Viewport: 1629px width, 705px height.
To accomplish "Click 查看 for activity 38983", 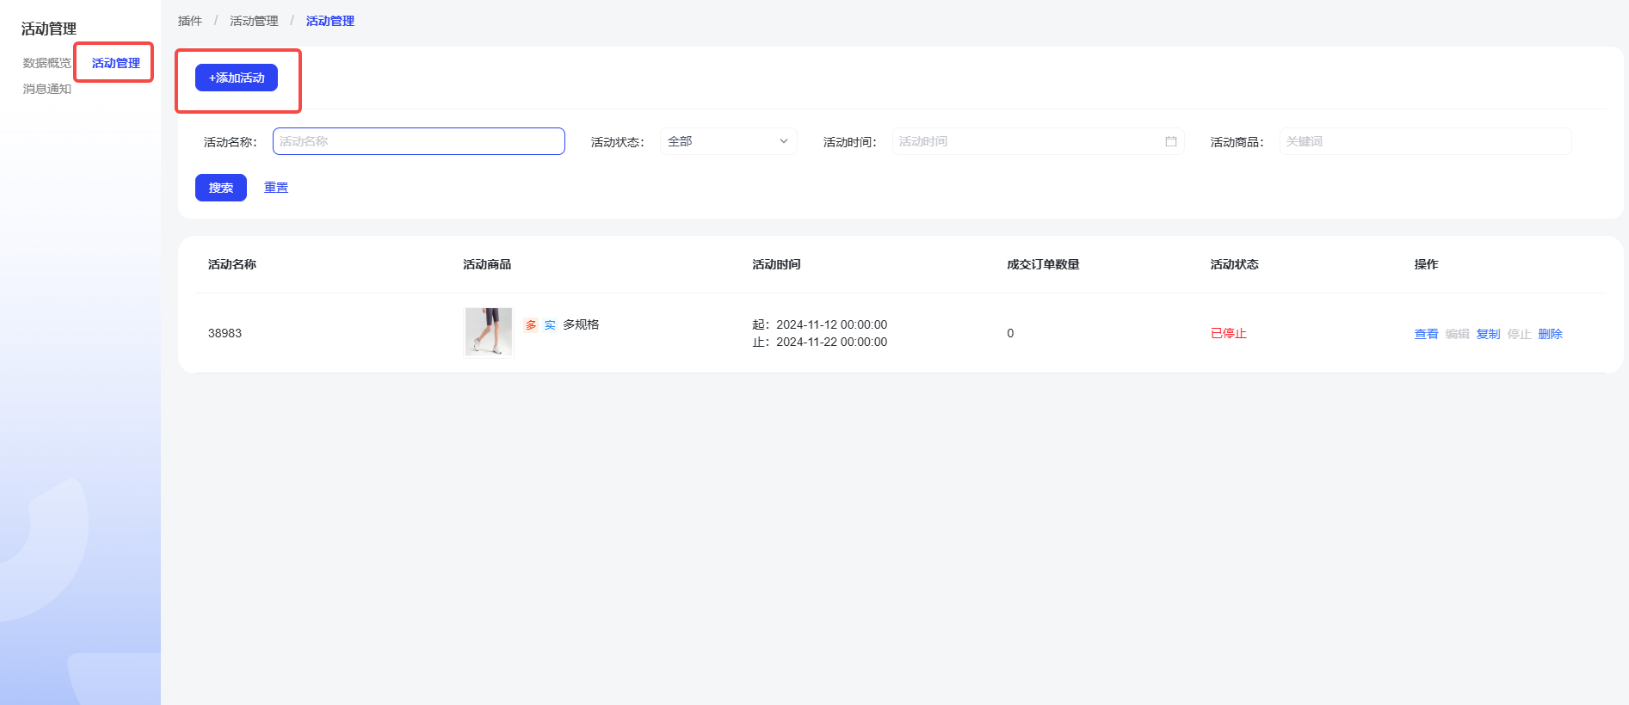I will click(x=1426, y=334).
